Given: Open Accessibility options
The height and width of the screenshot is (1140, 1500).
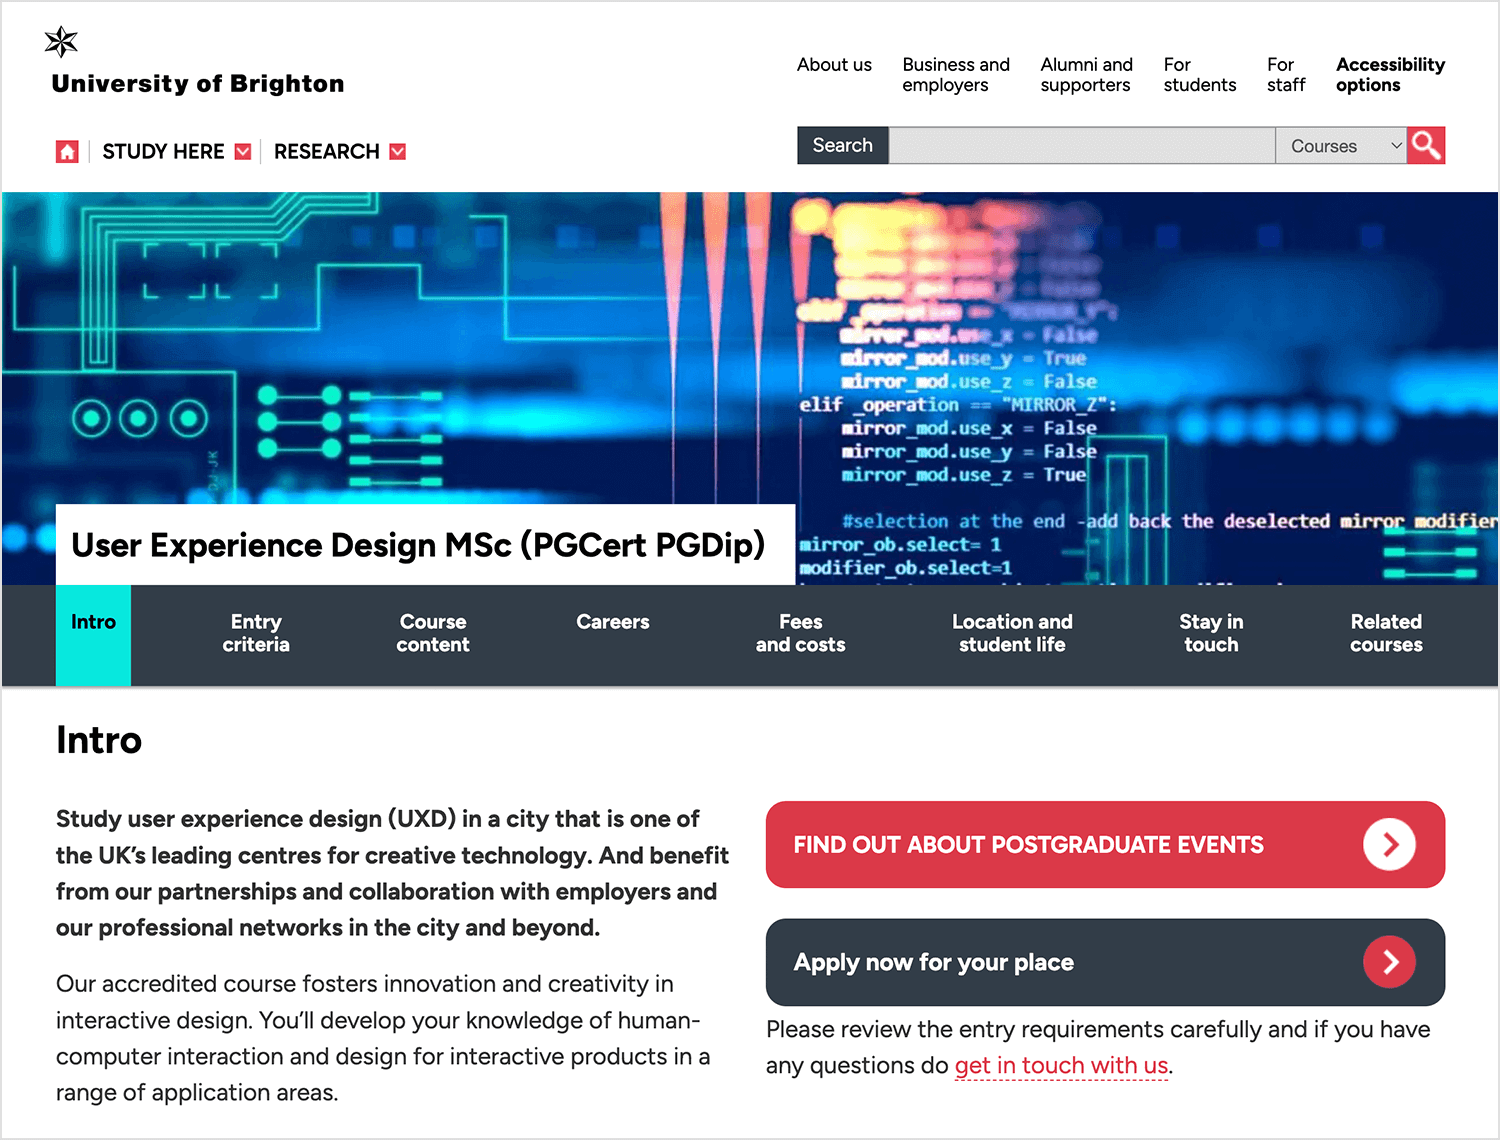Looking at the screenshot, I should 1390,75.
